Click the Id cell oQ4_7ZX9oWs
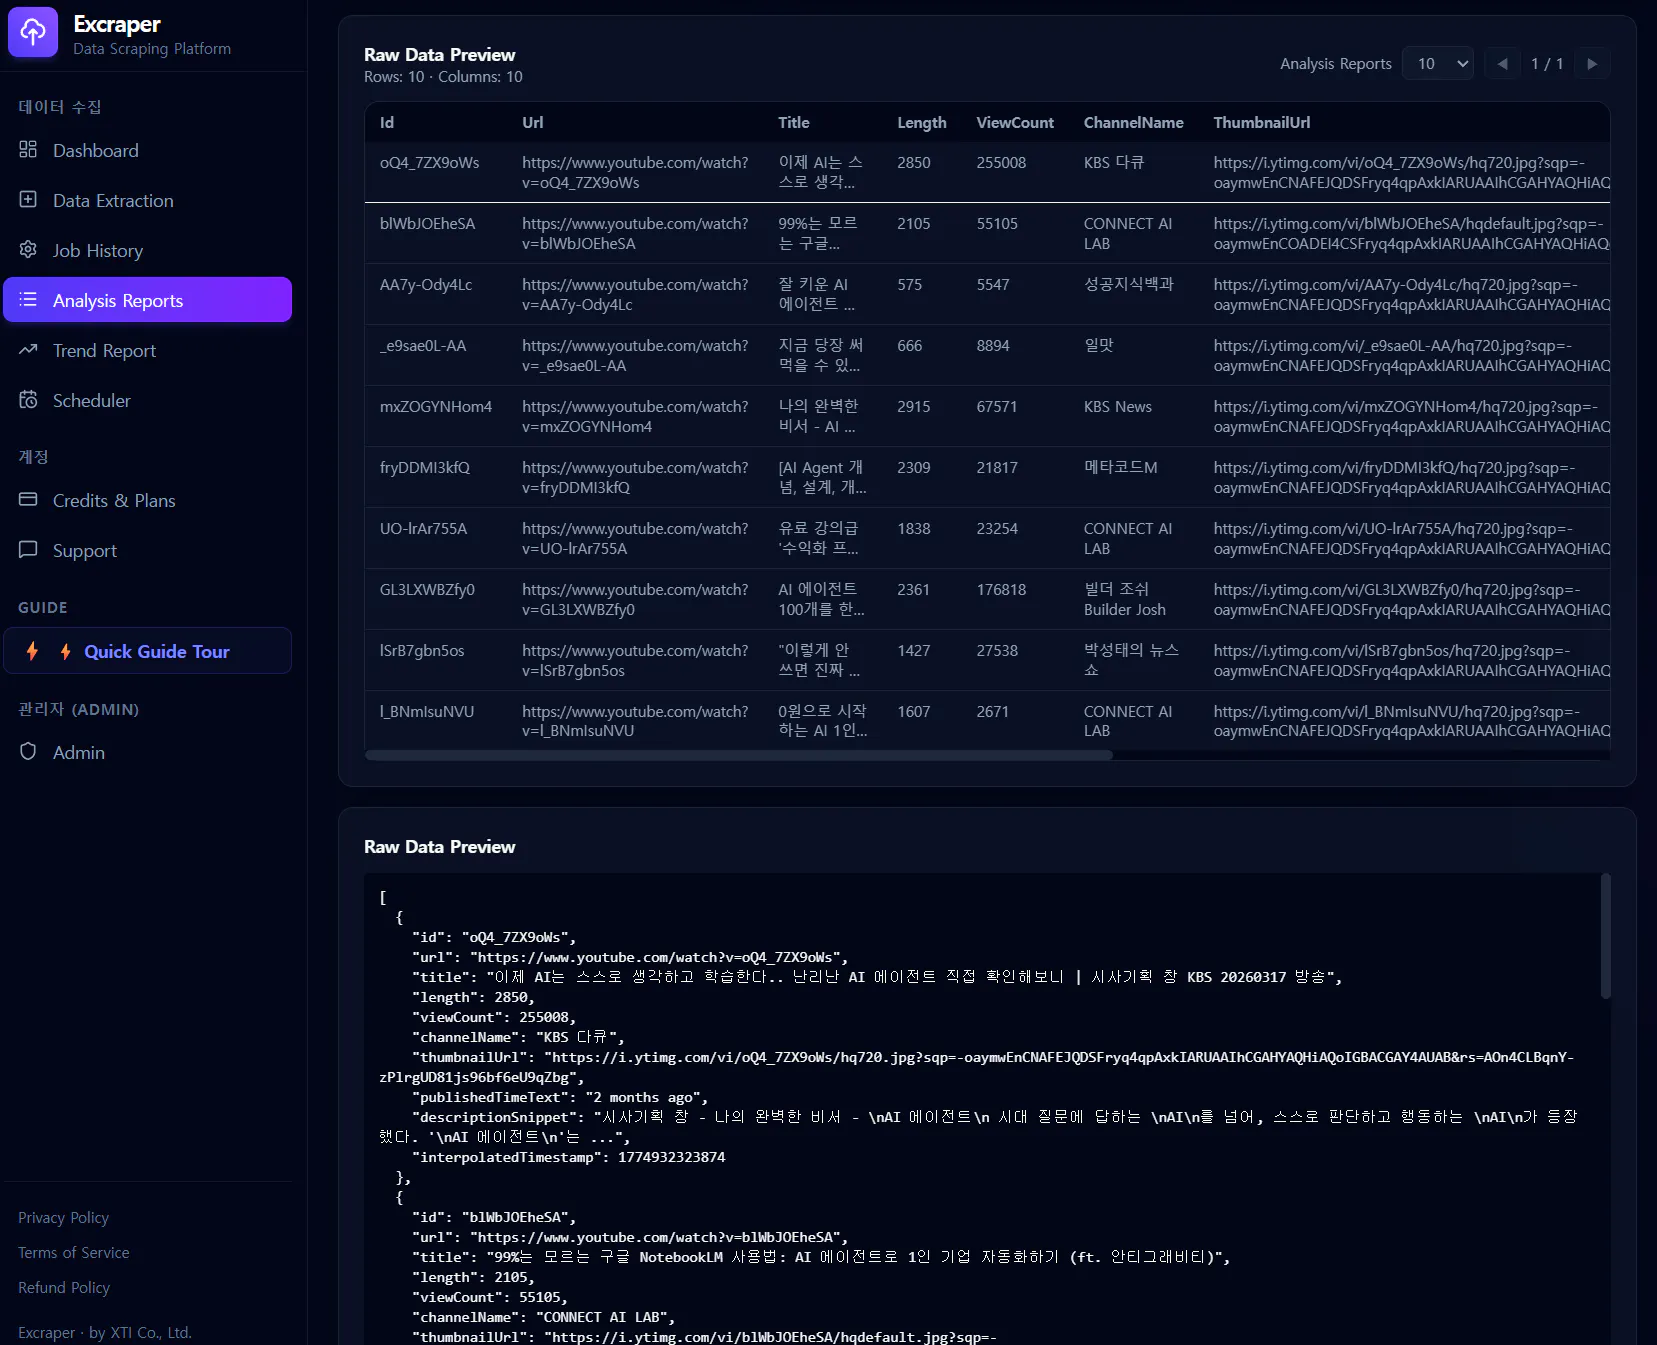 point(430,163)
